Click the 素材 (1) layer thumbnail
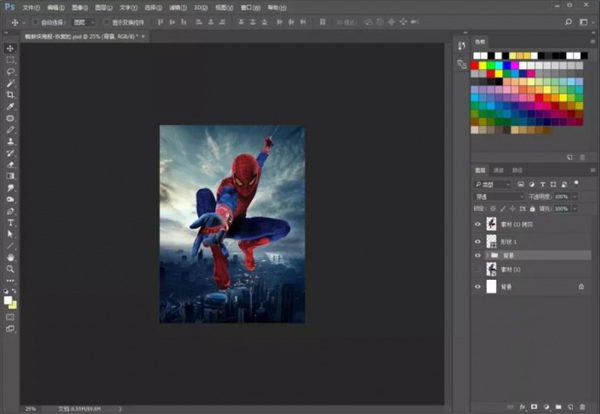 tap(492, 270)
